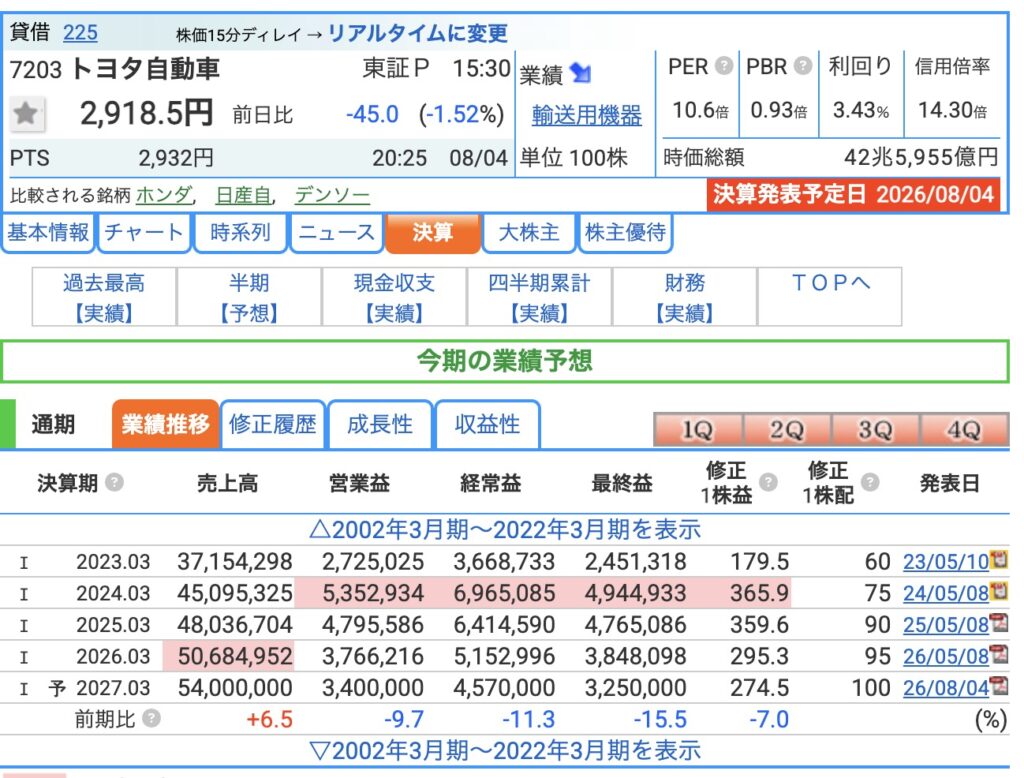This screenshot has width=1024, height=778.
Task: Open announcement date 26/05/08 link
Action: click(x=946, y=656)
